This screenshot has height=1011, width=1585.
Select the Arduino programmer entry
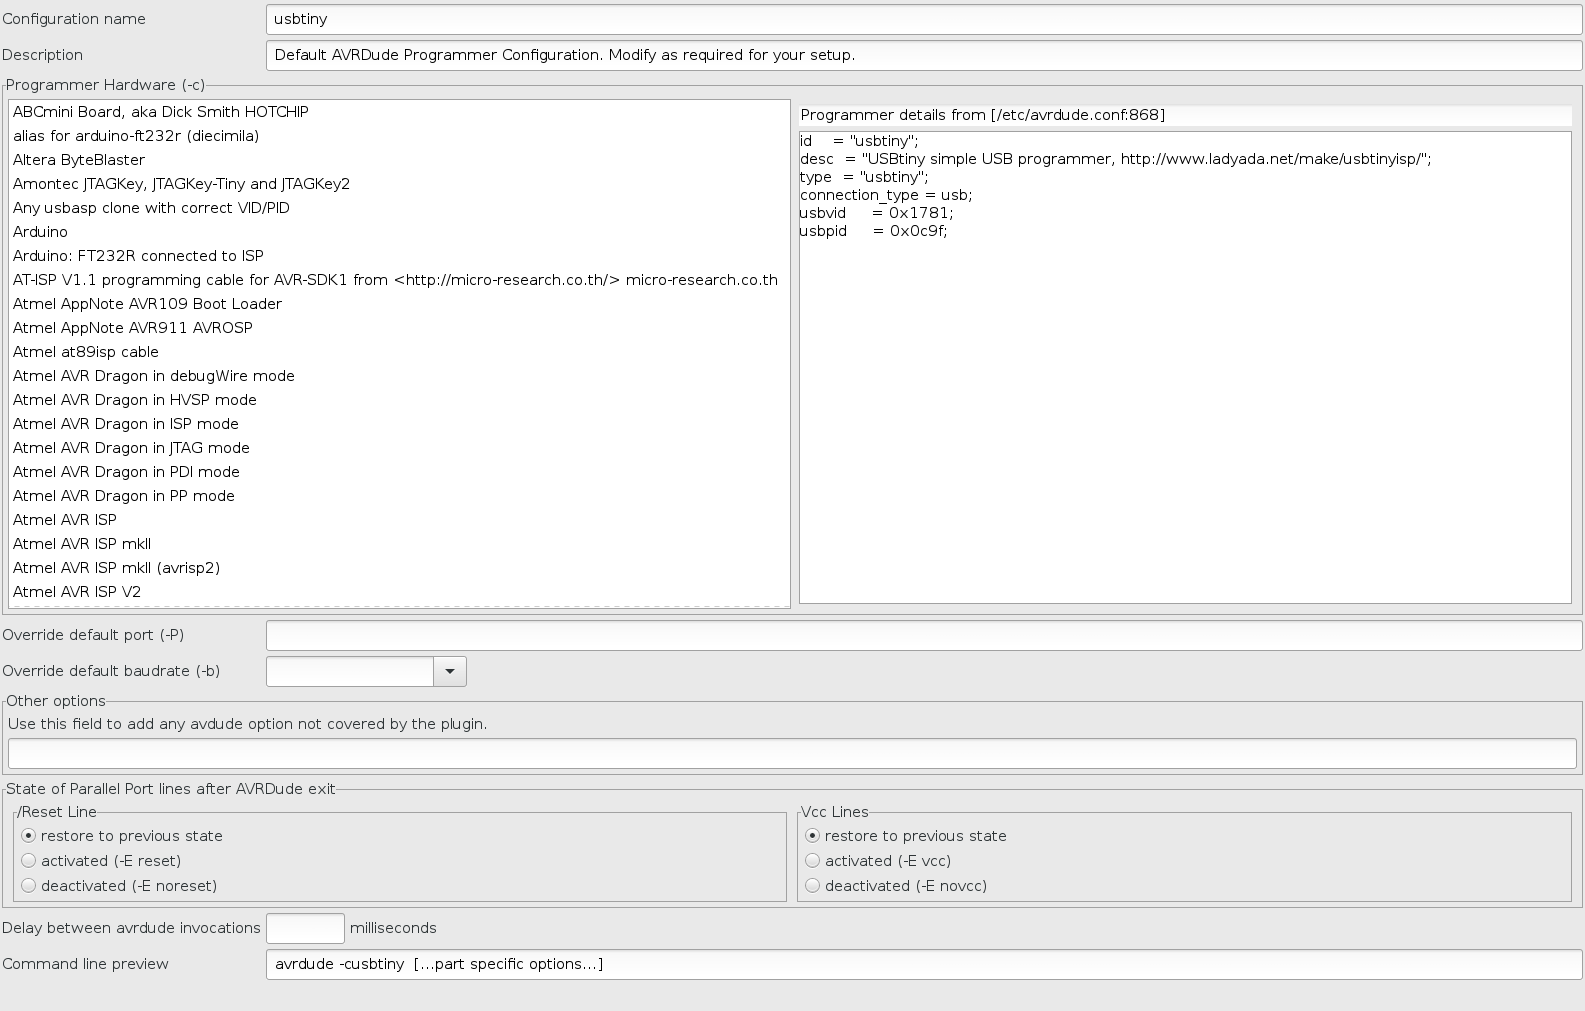399,232
